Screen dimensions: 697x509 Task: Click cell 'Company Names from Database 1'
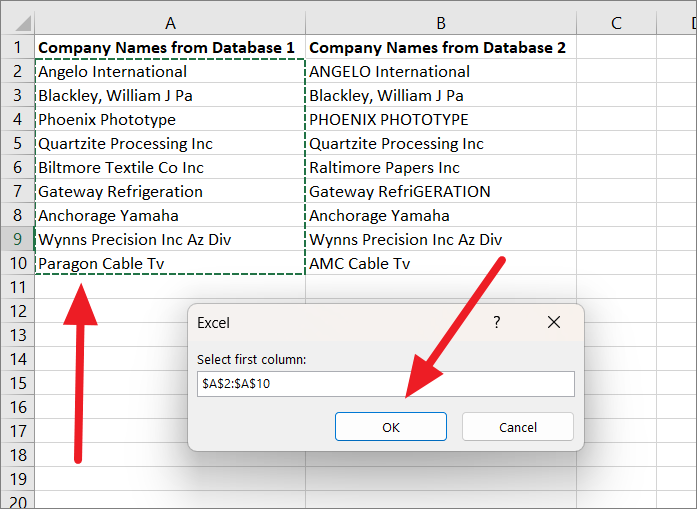point(170,47)
